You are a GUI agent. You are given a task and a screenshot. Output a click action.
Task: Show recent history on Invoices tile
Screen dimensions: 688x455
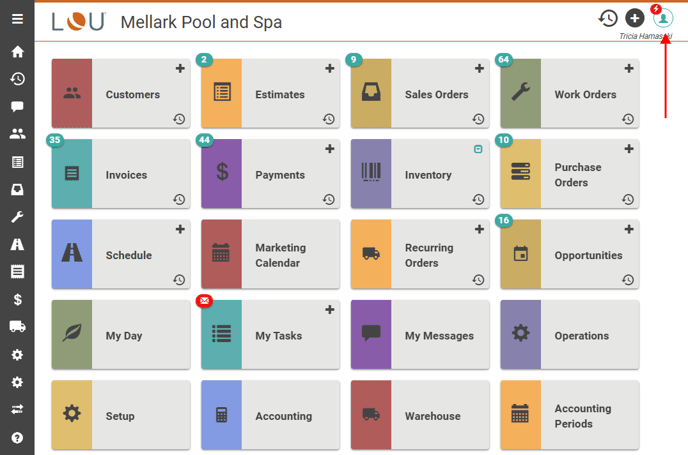[x=179, y=199]
